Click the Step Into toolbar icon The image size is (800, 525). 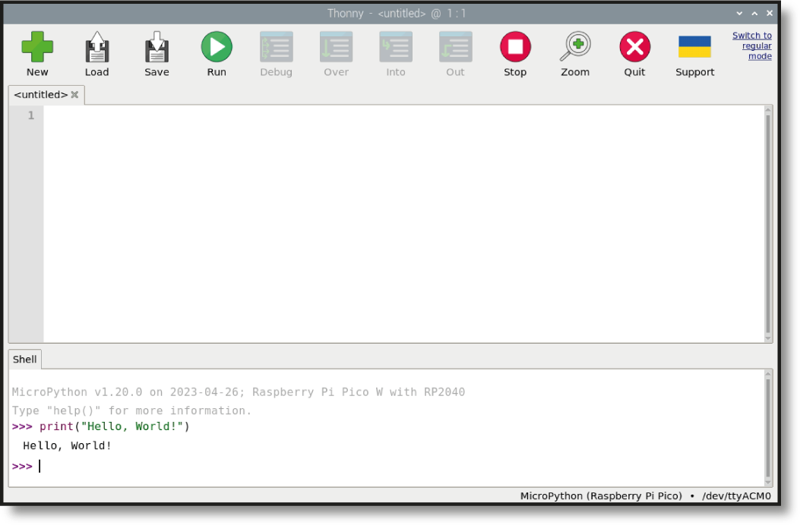(395, 47)
